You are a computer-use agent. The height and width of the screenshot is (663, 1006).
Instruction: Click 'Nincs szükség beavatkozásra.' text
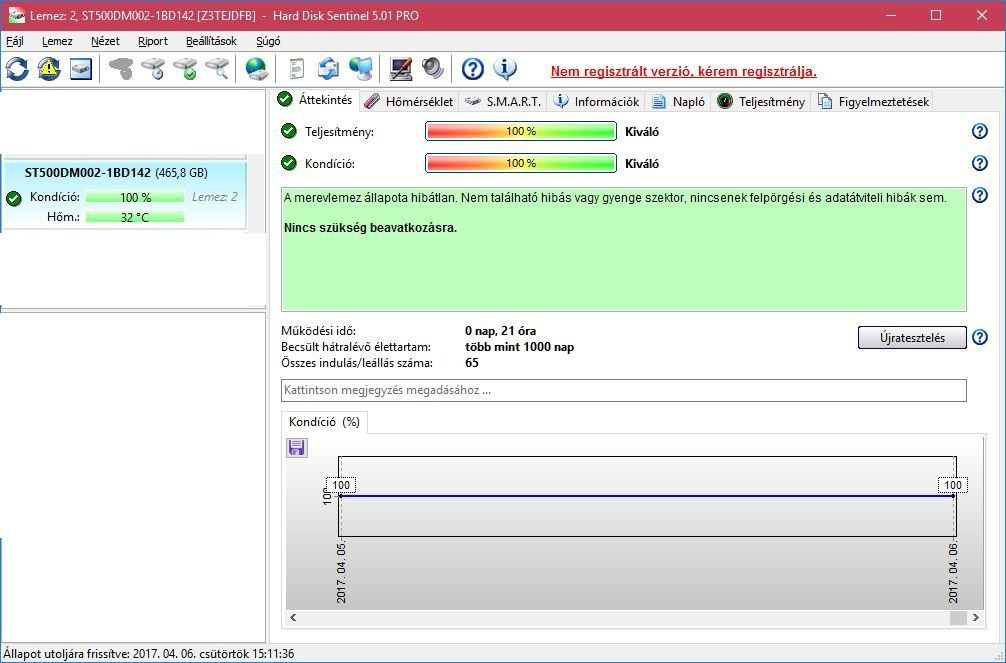pyautogui.click(x=370, y=228)
